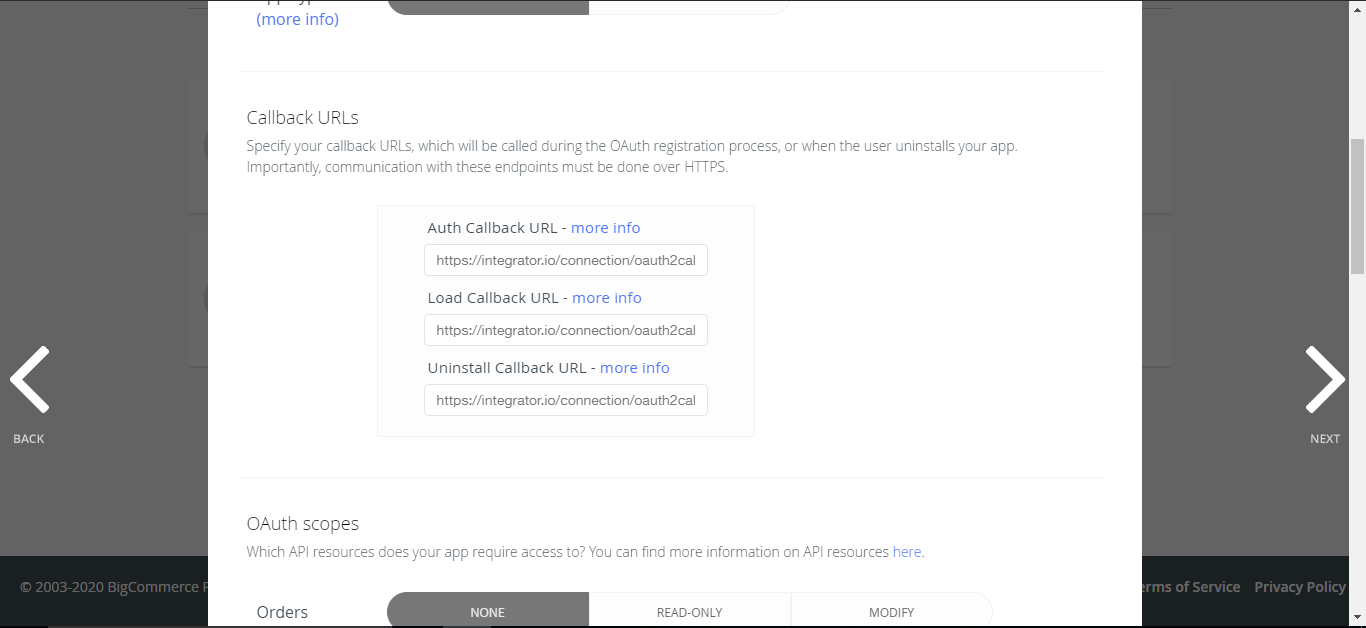
Task: Click the scrollbar up arrow
Action: click(x=1357, y=7)
